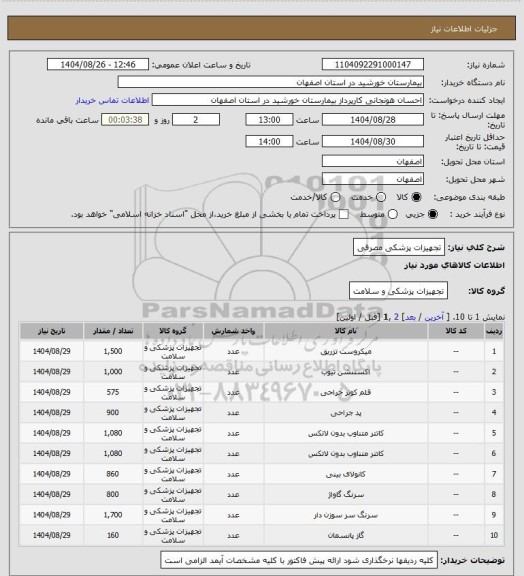Select the کالا/خدمت radio button
Screen dimensions: 524x576
[x=335, y=197]
